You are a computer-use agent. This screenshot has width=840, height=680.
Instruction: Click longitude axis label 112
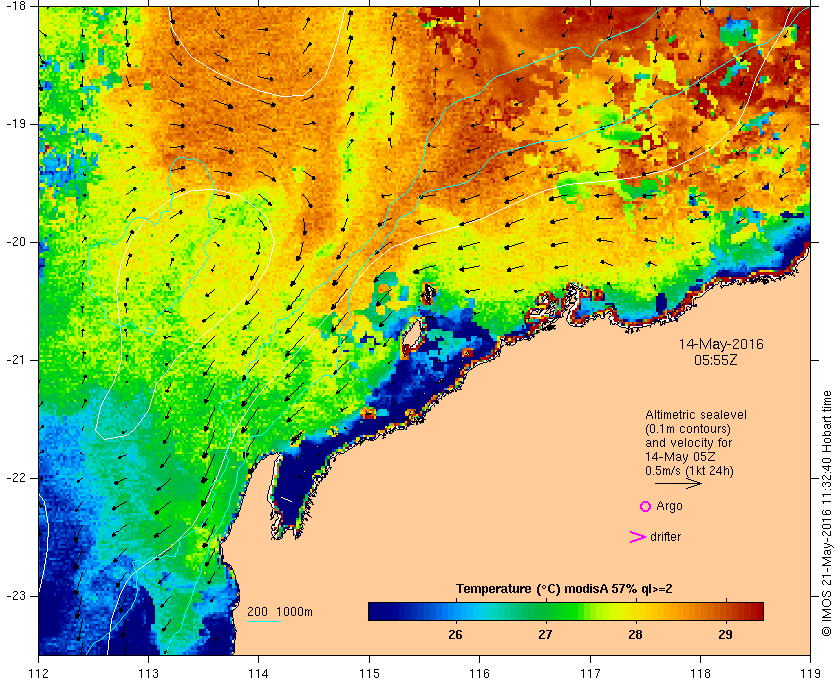coord(39,673)
